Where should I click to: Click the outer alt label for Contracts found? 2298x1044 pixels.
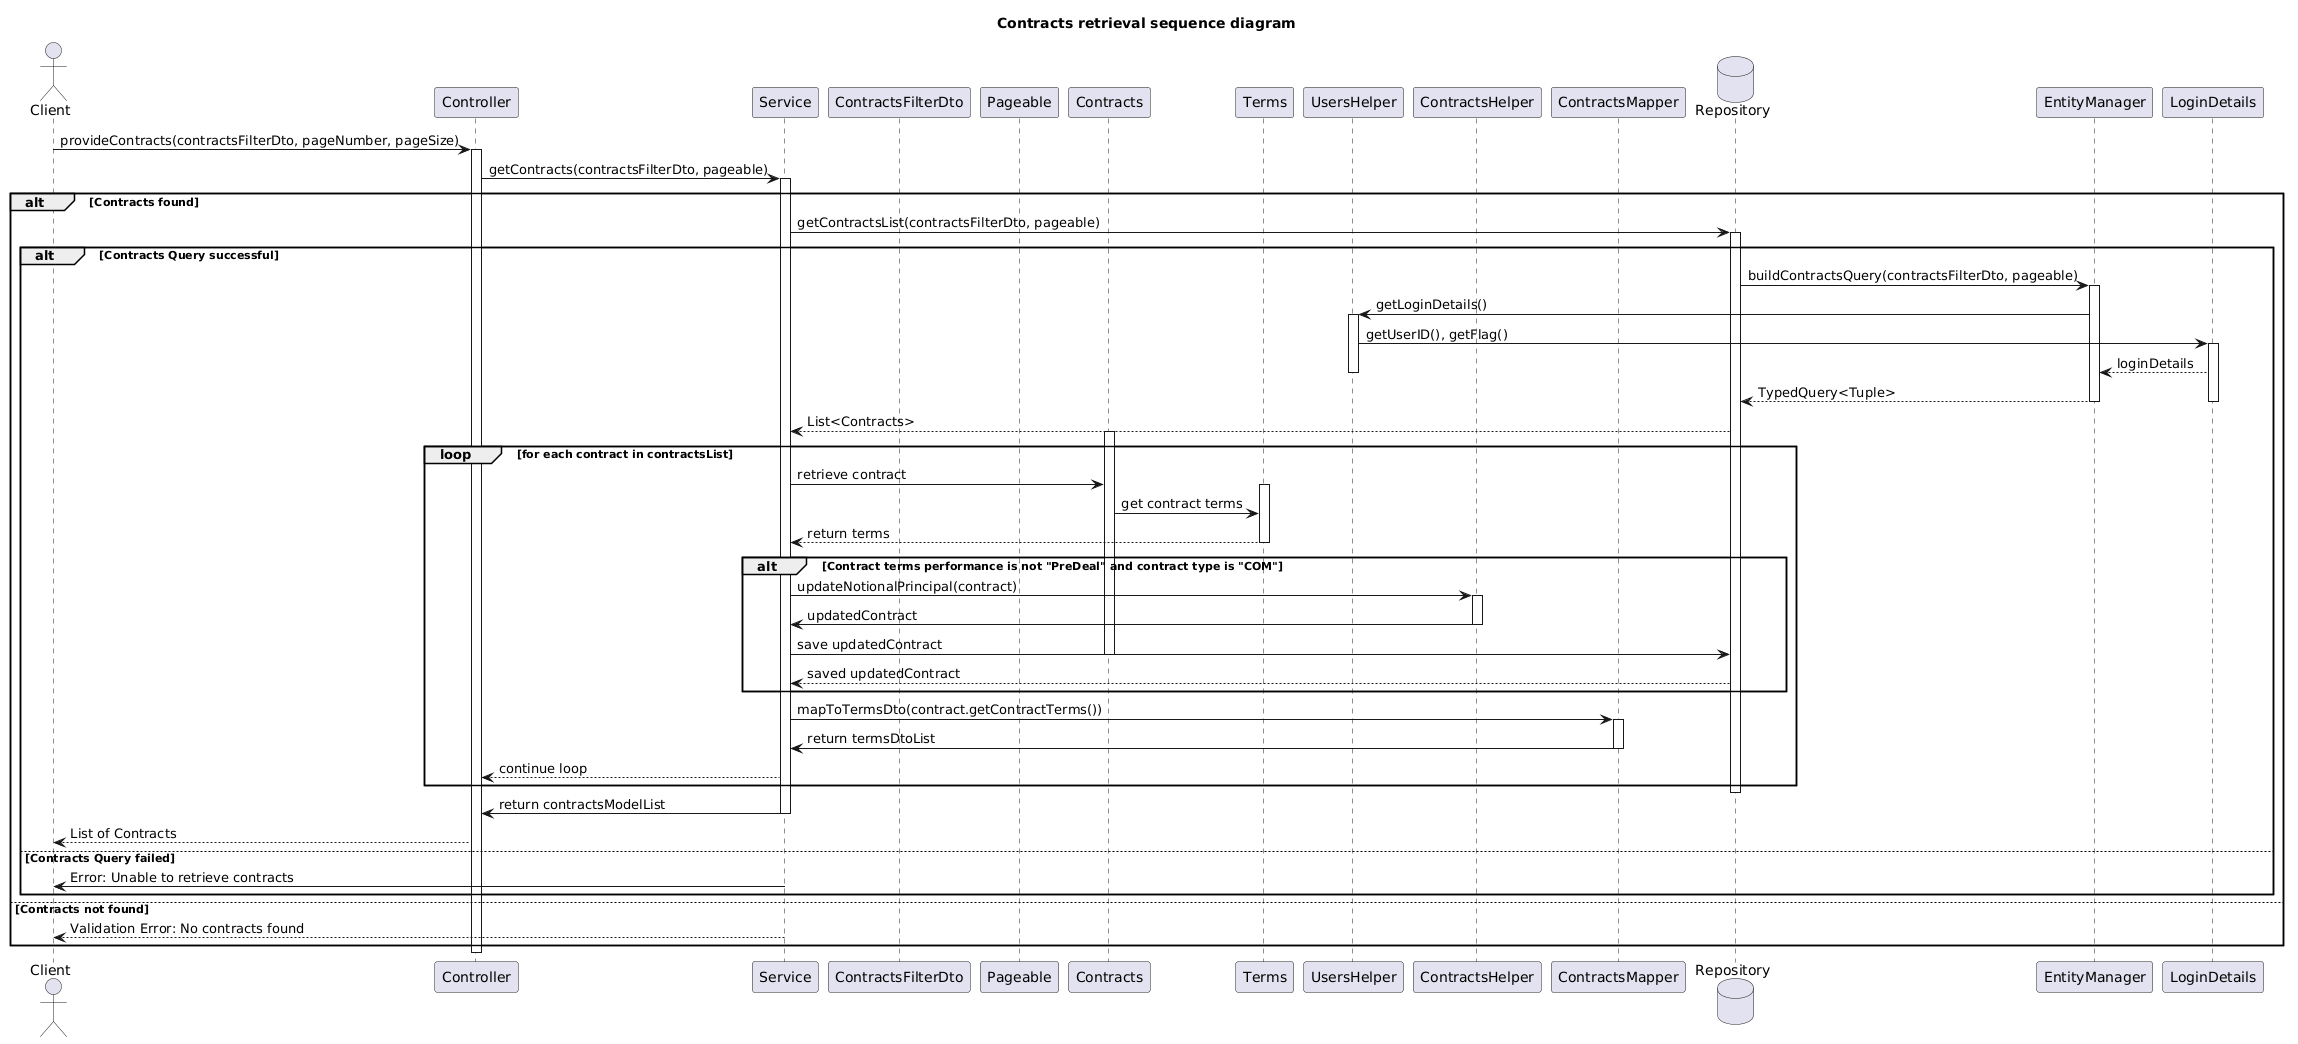click(42, 202)
